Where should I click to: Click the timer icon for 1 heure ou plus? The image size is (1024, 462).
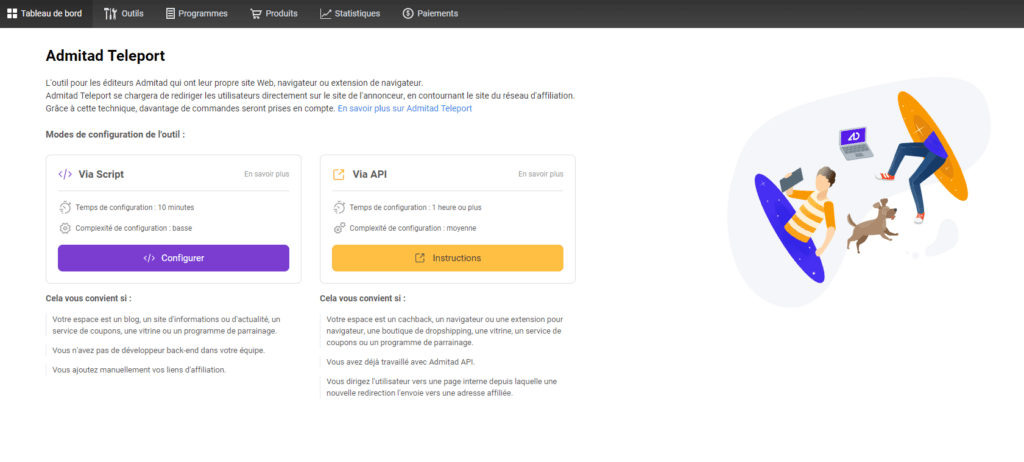coord(339,207)
